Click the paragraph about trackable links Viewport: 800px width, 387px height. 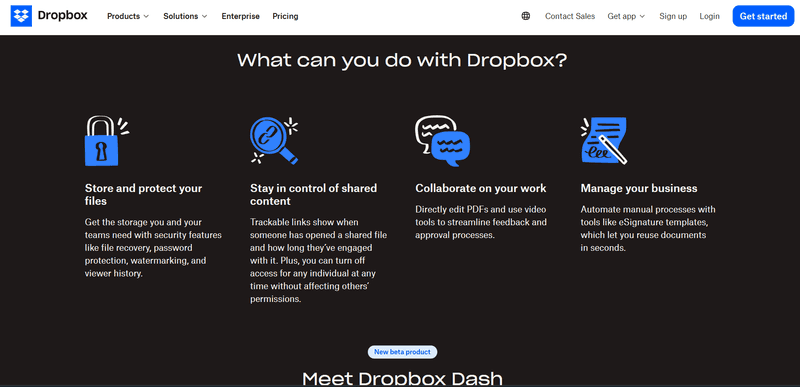318,261
